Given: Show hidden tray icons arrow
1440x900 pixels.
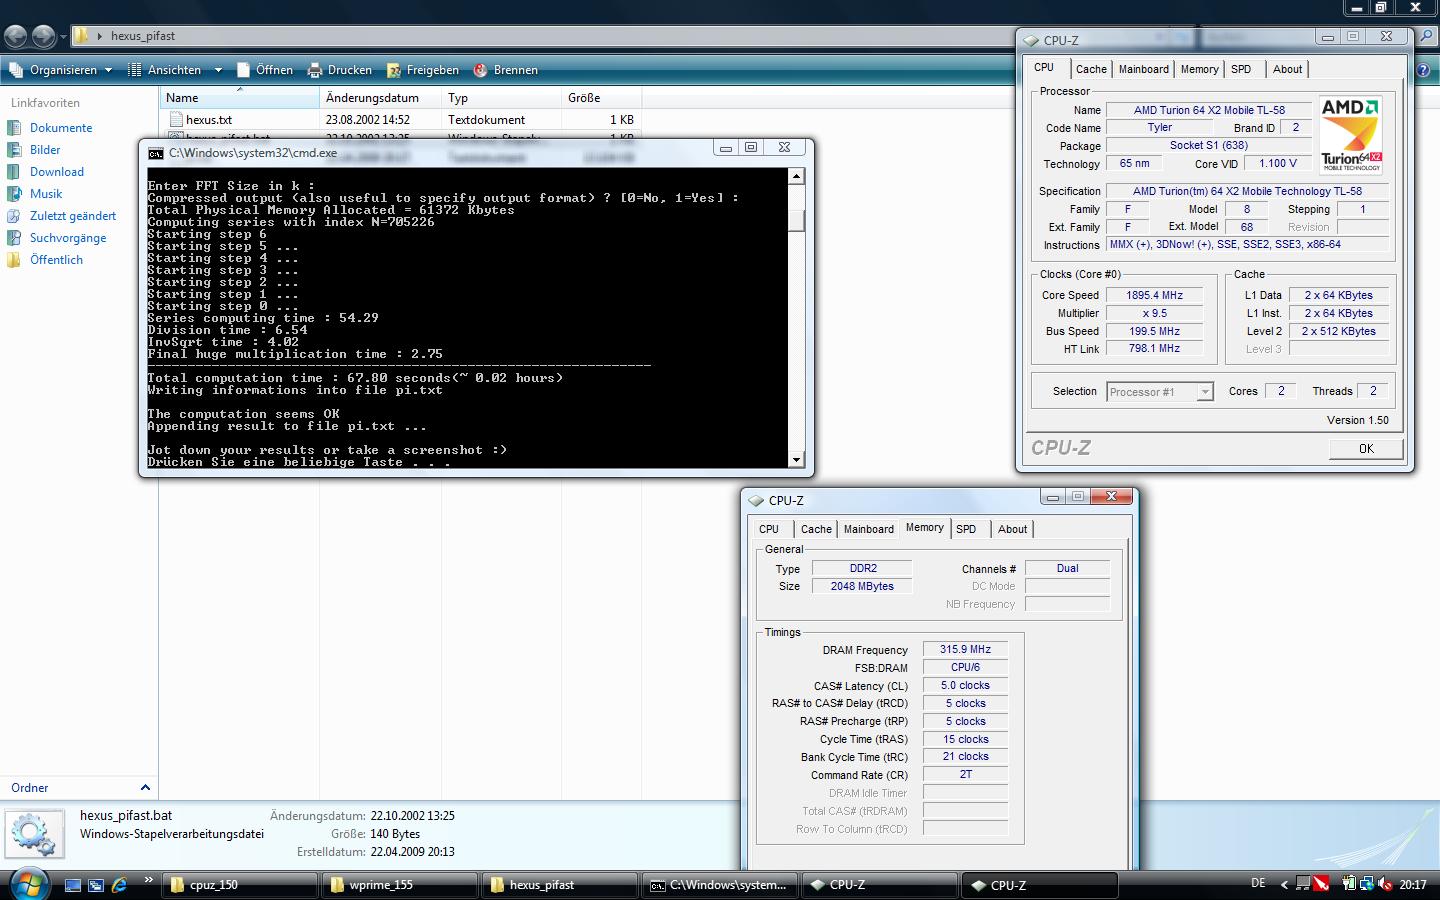Looking at the screenshot, I should coord(1284,884).
